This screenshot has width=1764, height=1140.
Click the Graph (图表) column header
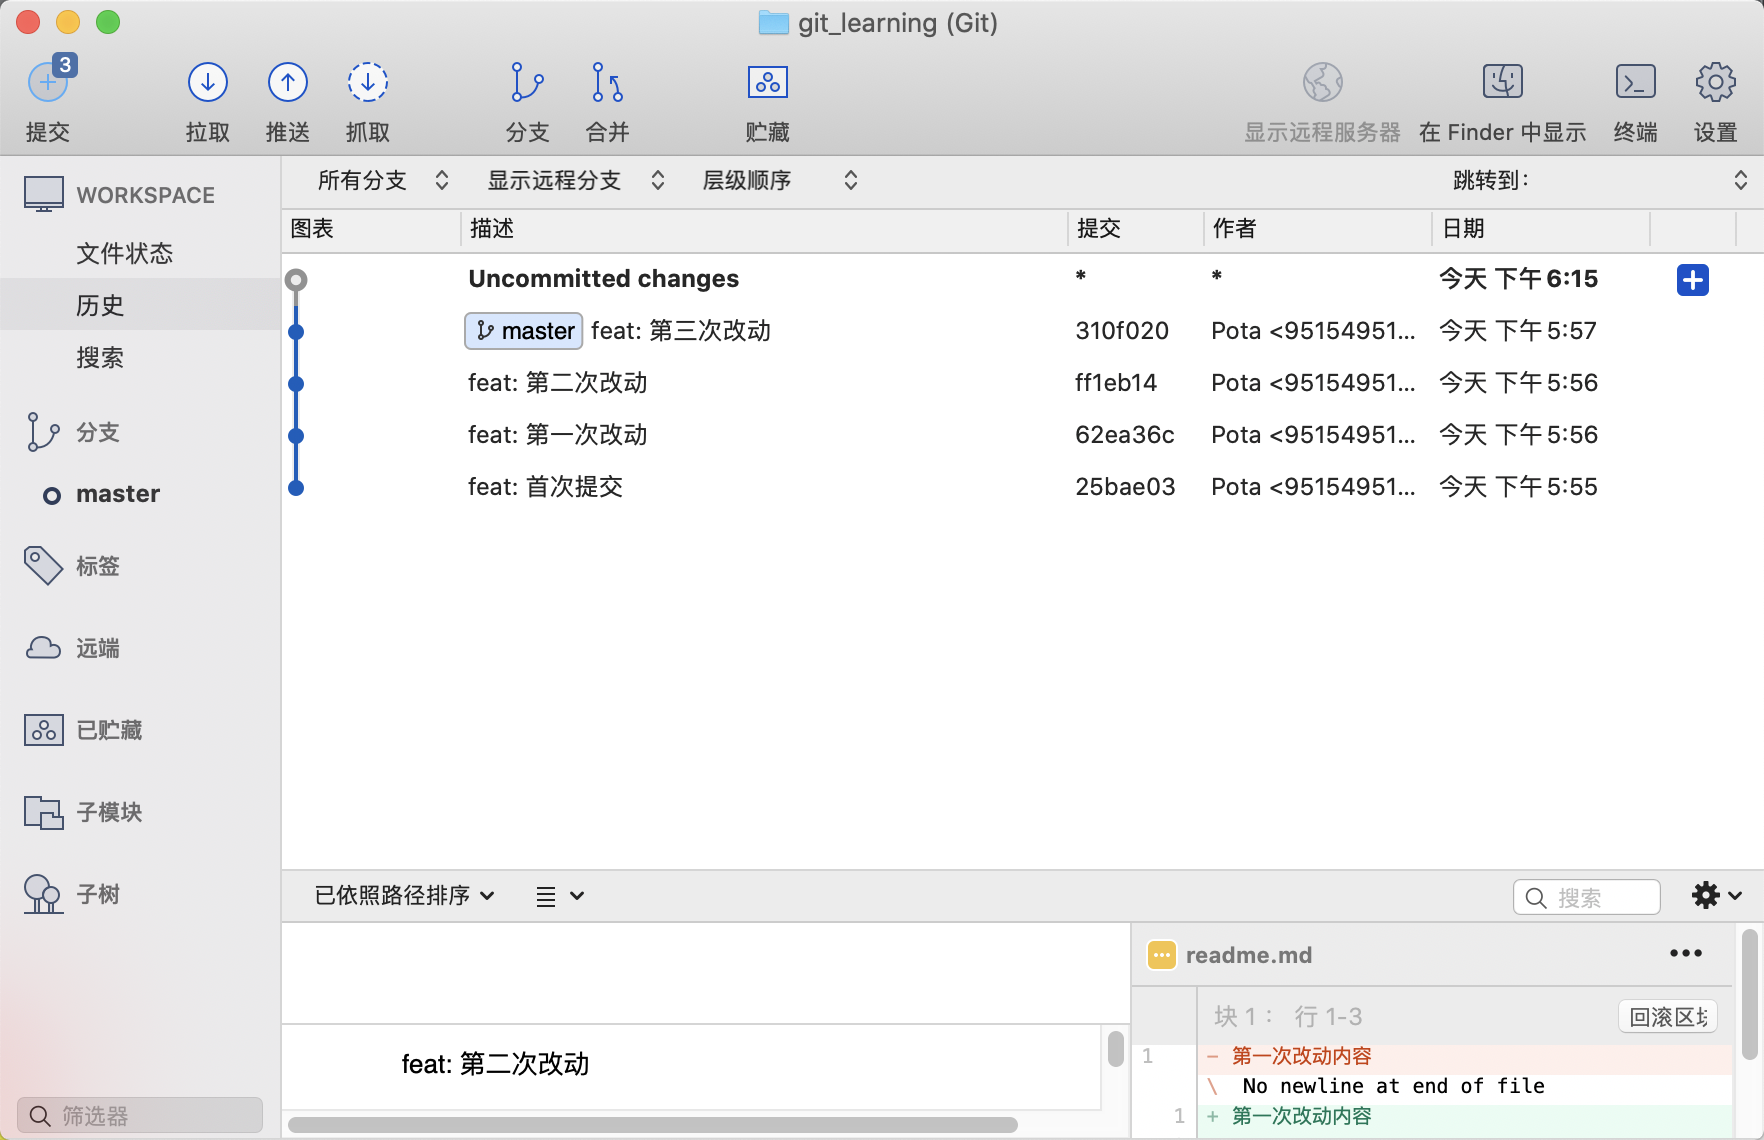tap(371, 229)
